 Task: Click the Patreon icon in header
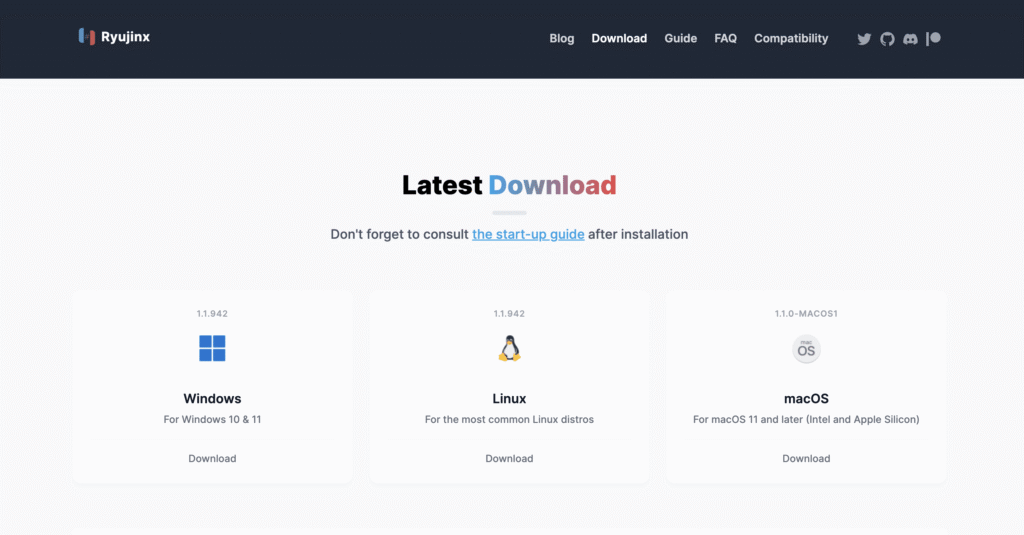click(933, 39)
